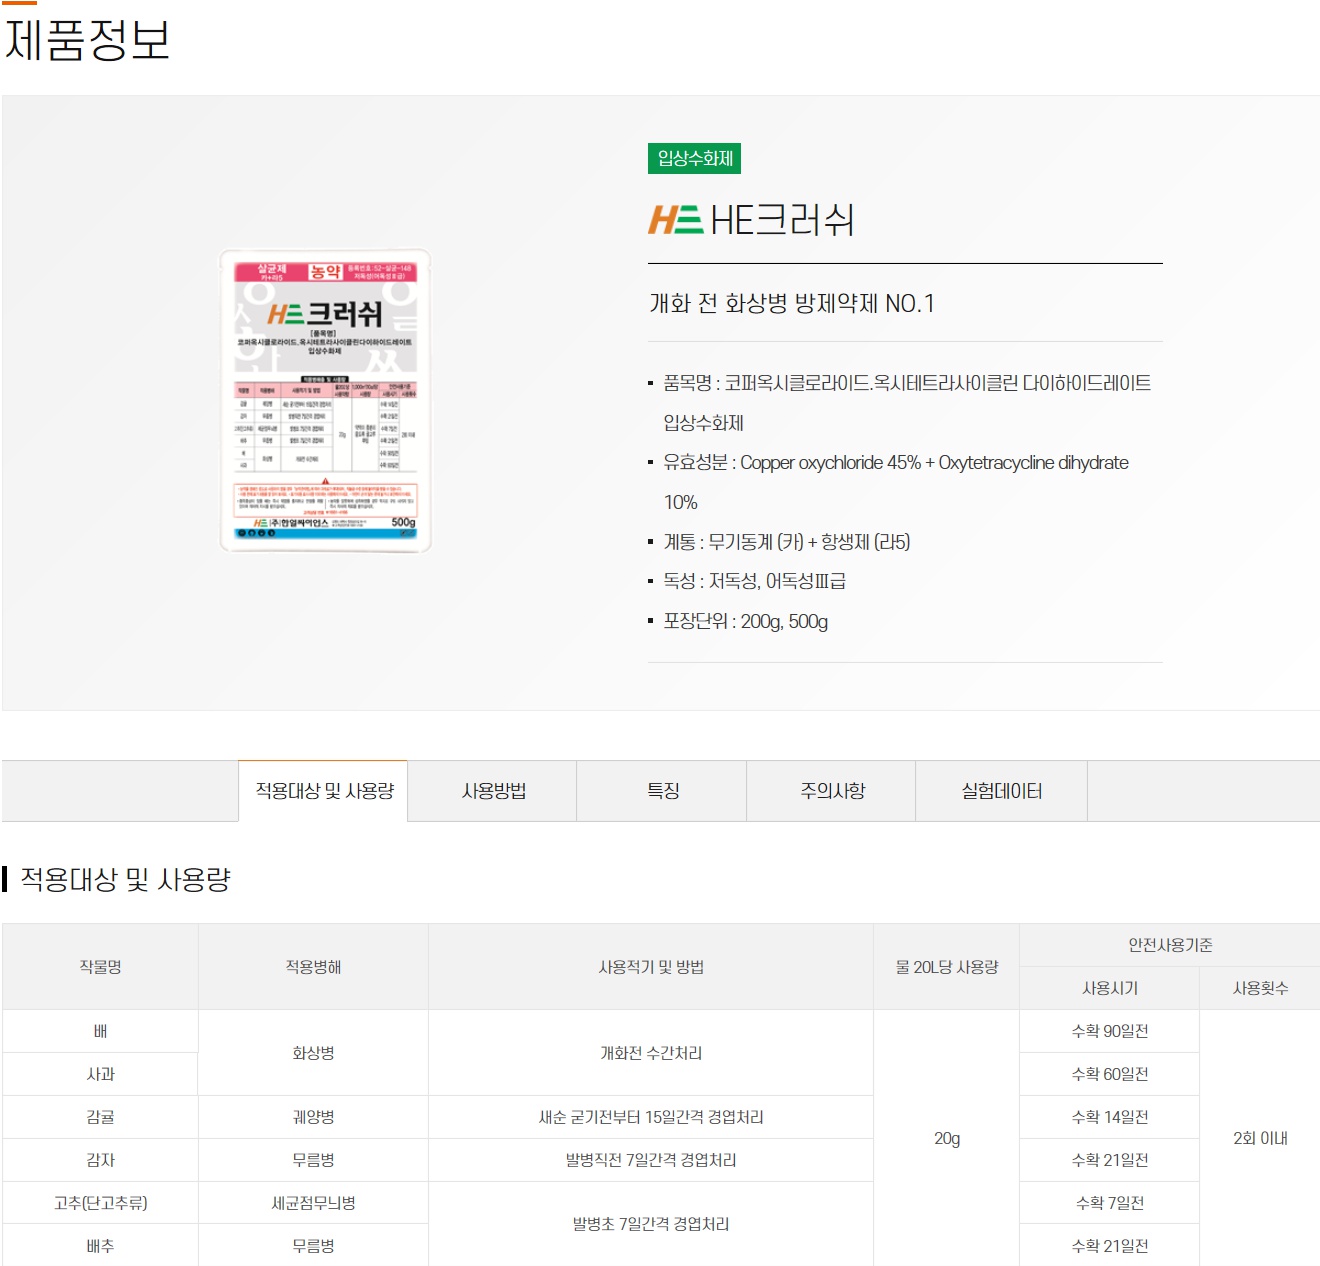1320x1266 pixels.
Task: Click the 배추 crop cell
Action: (x=100, y=1246)
